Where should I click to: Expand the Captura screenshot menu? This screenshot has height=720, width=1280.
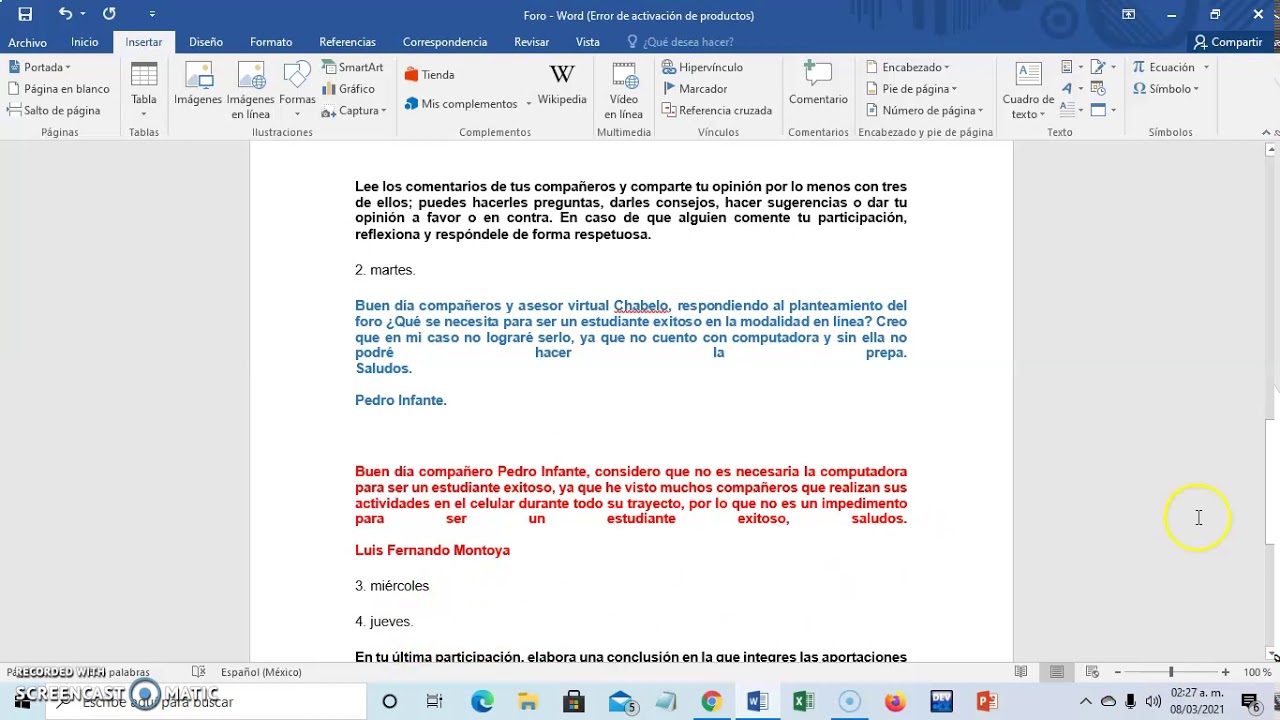(355, 111)
